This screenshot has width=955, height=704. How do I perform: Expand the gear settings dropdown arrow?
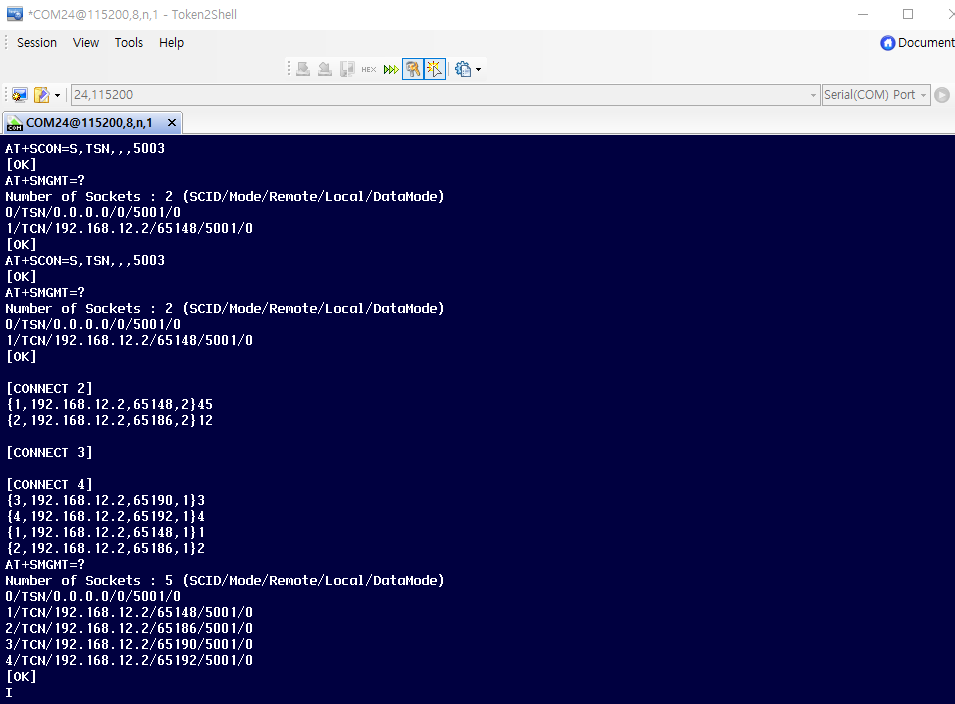pyautogui.click(x=478, y=69)
